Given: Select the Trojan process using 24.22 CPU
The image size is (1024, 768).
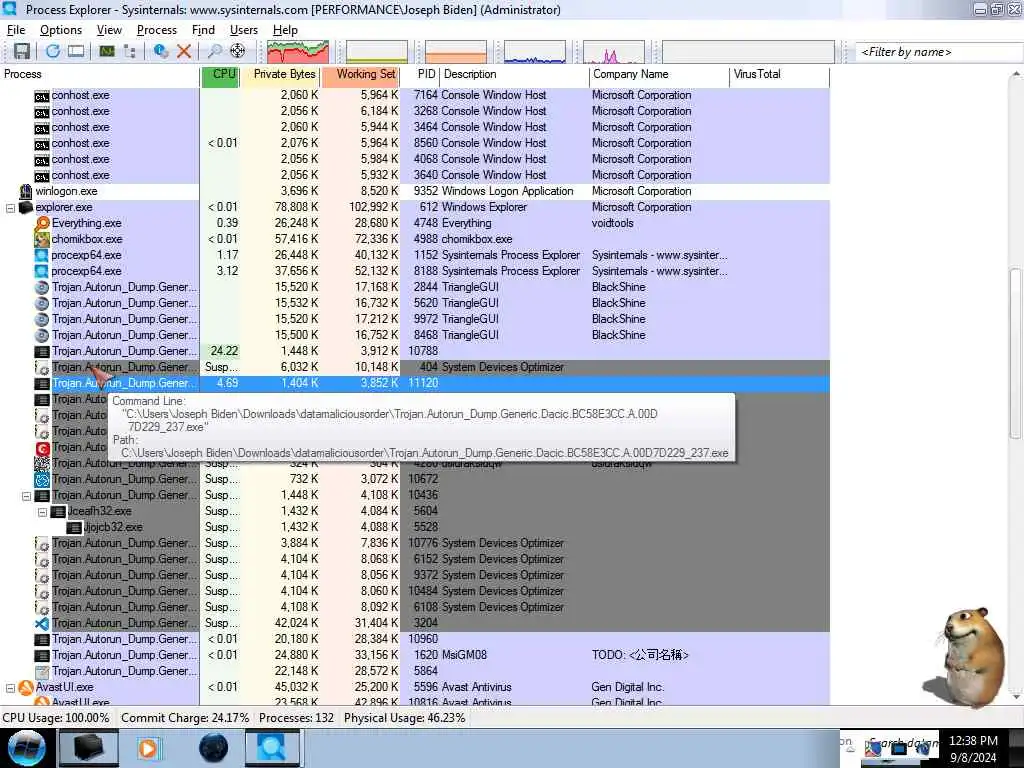Looking at the screenshot, I should point(415,351).
